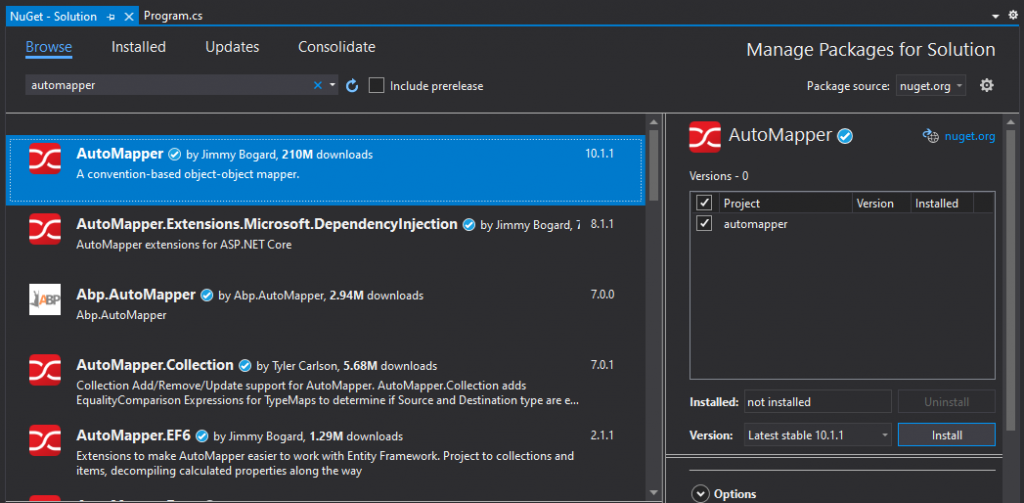Select the Abp.AutoMapper package title
Viewport: 1024px width, 503px height.
136,295
